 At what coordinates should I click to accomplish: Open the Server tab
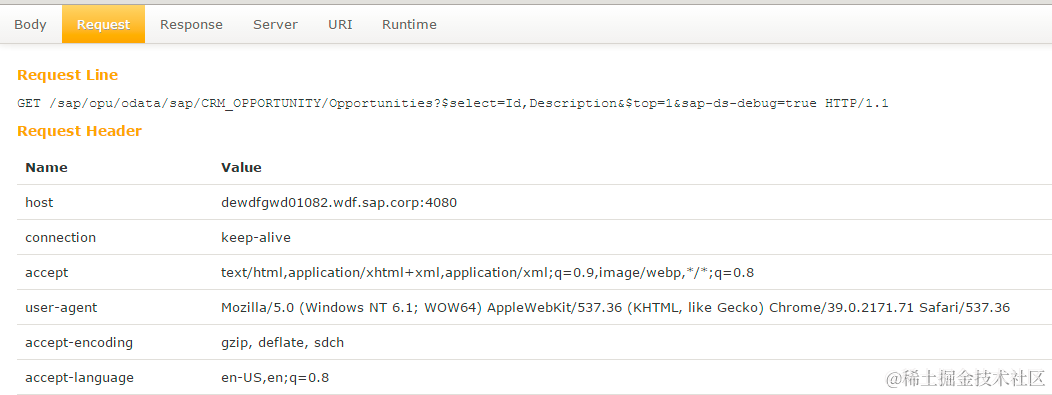click(x=275, y=25)
